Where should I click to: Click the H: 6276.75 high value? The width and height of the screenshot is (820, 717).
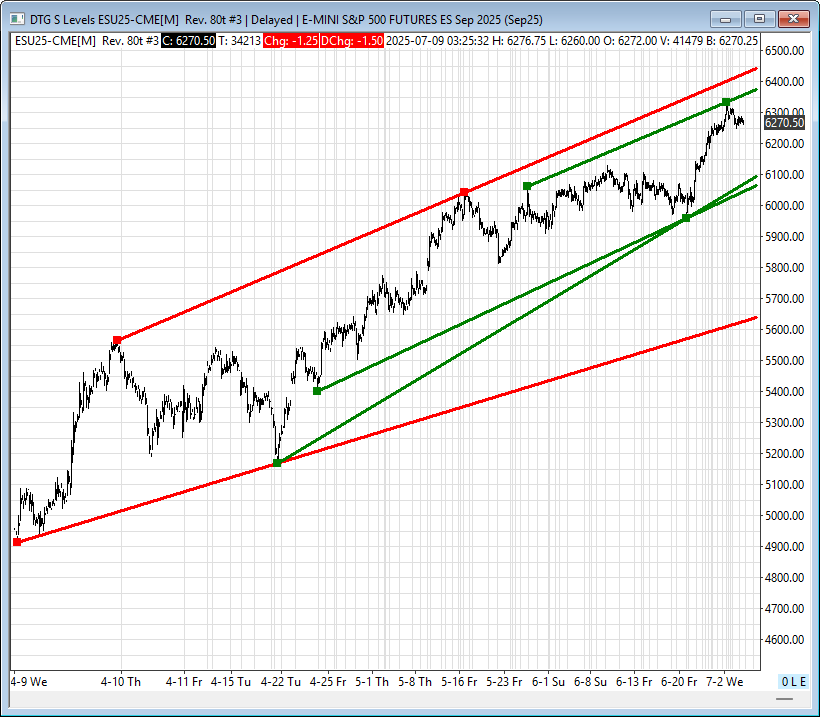519,41
